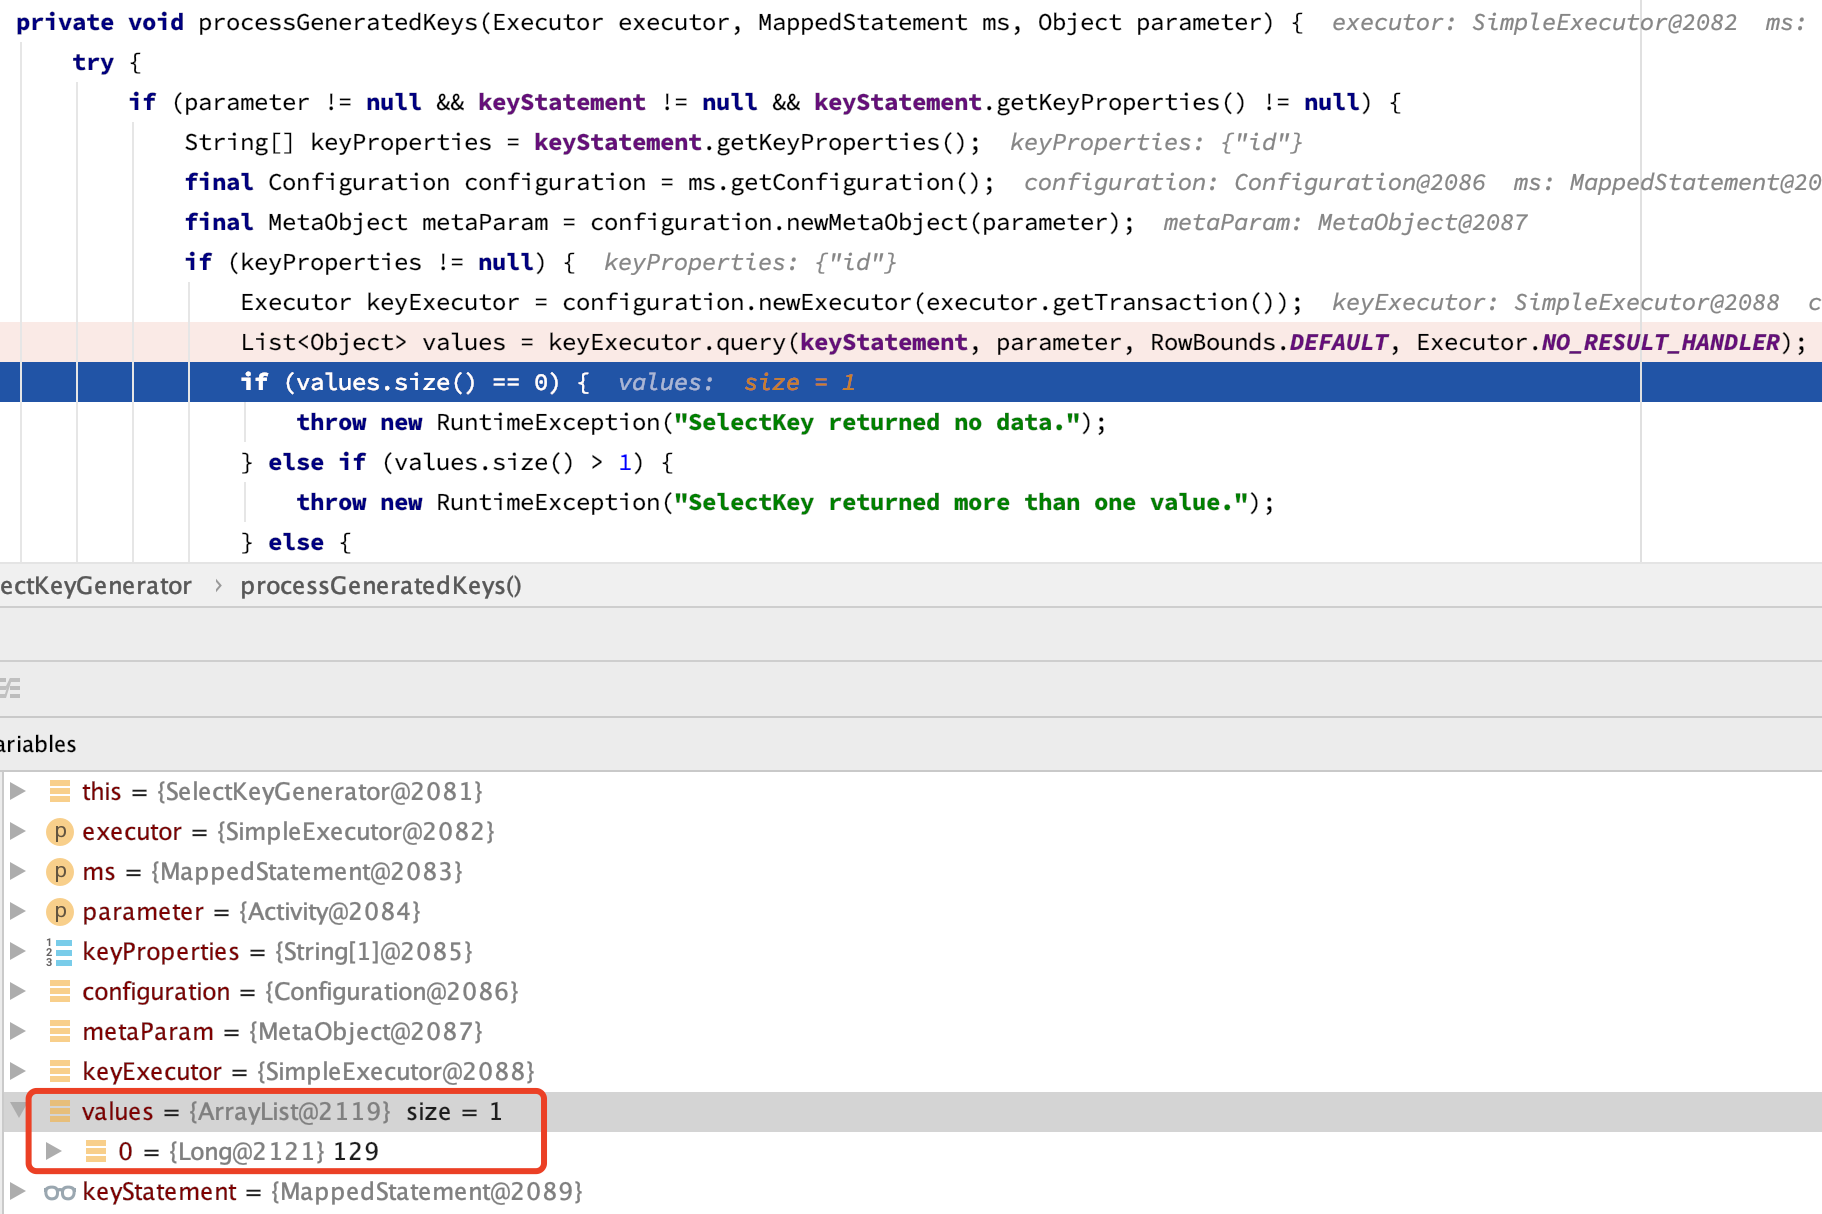Select 'values = {ArrayList@2119}' row
Screen dimensions: 1822x1214
tap(911, 1111)
